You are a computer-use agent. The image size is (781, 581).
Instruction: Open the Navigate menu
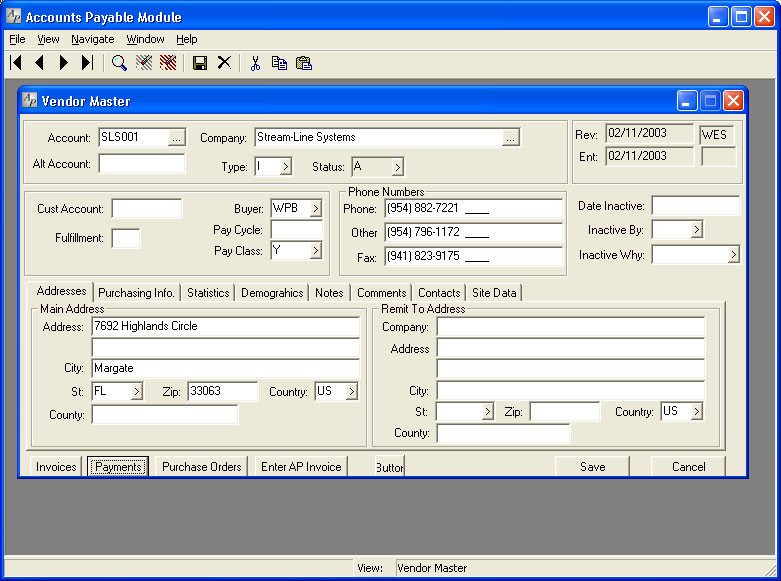pos(93,39)
